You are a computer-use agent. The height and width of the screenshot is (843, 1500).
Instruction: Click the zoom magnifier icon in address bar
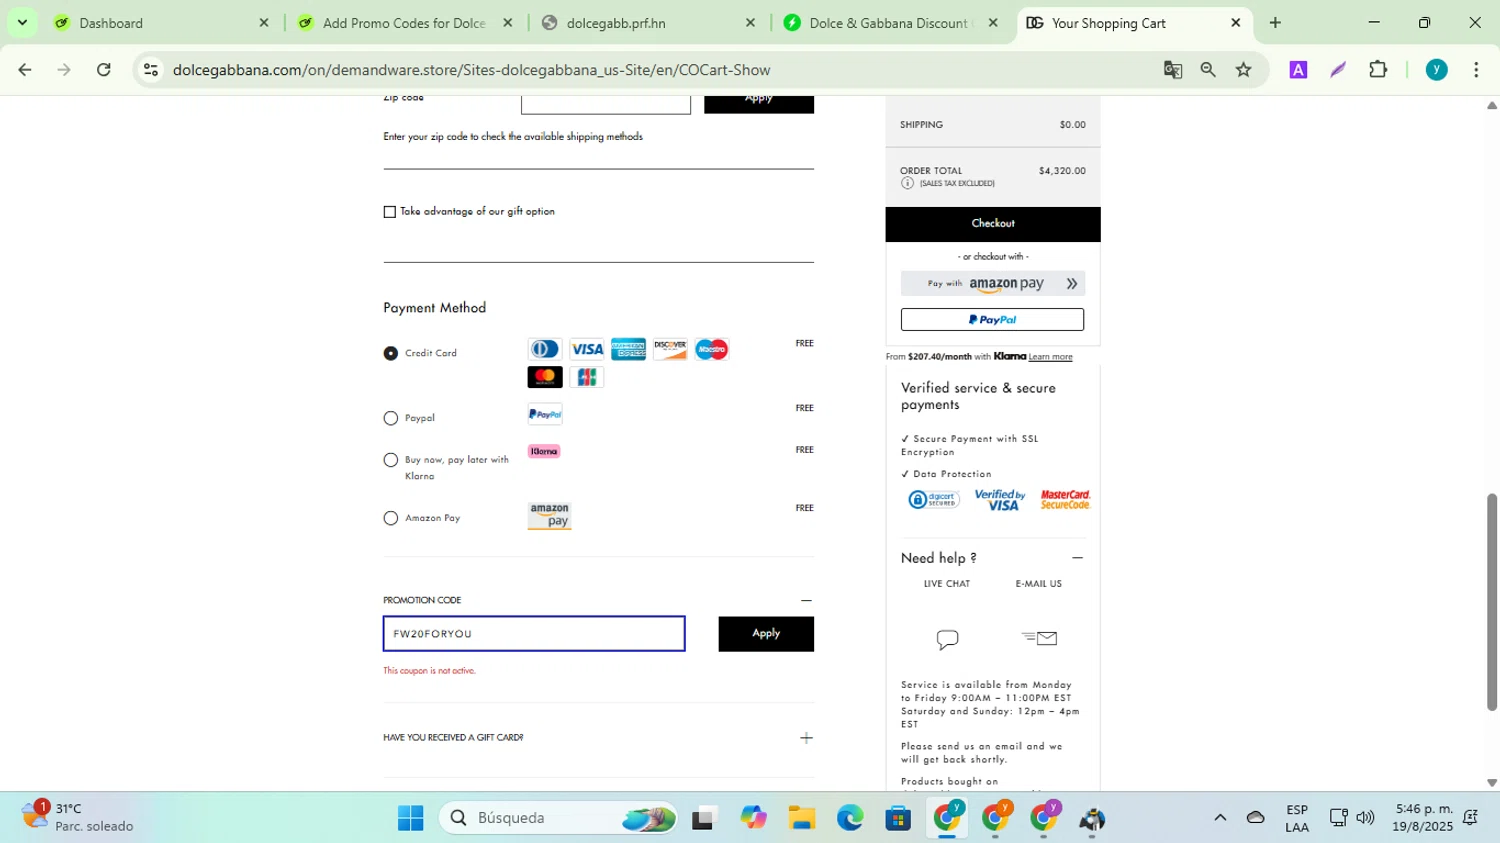pyautogui.click(x=1208, y=70)
